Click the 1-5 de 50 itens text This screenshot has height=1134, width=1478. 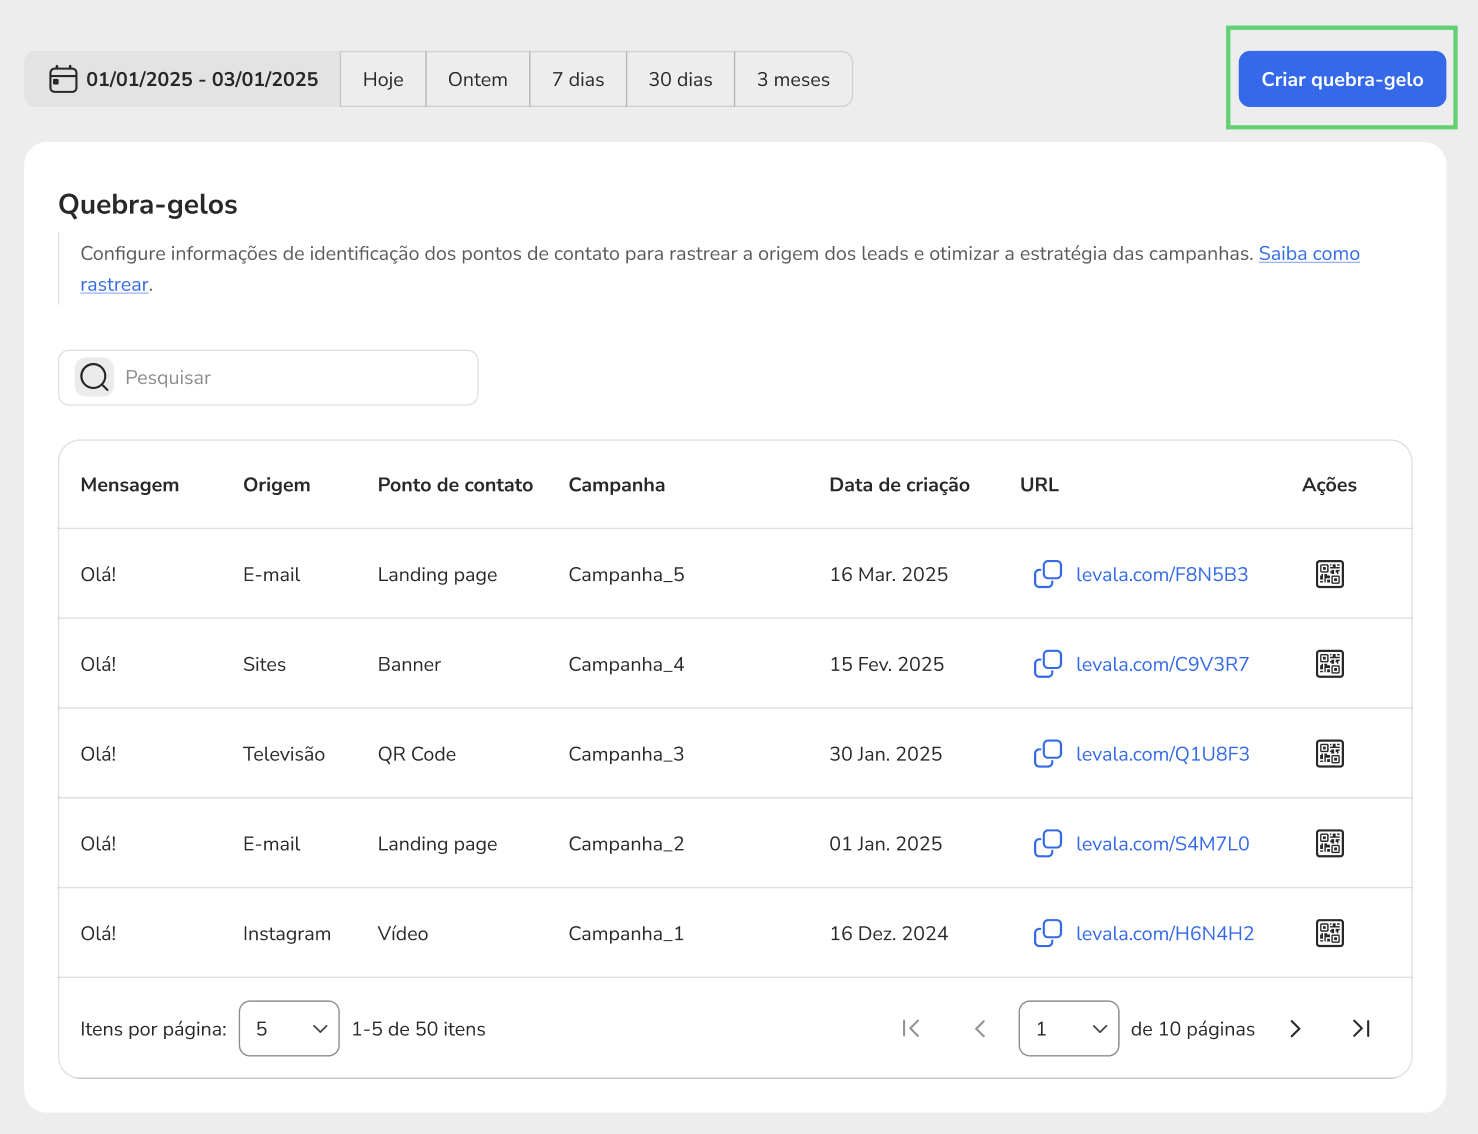419,1029
